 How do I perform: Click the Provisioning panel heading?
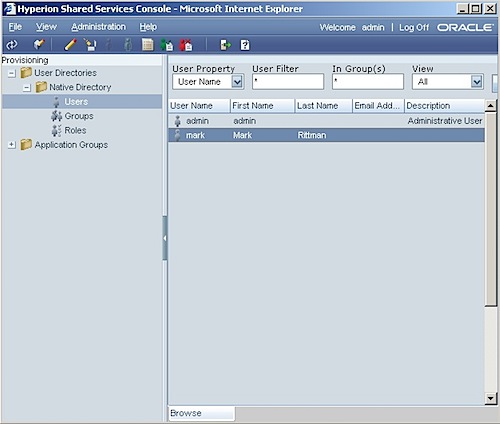[25, 60]
